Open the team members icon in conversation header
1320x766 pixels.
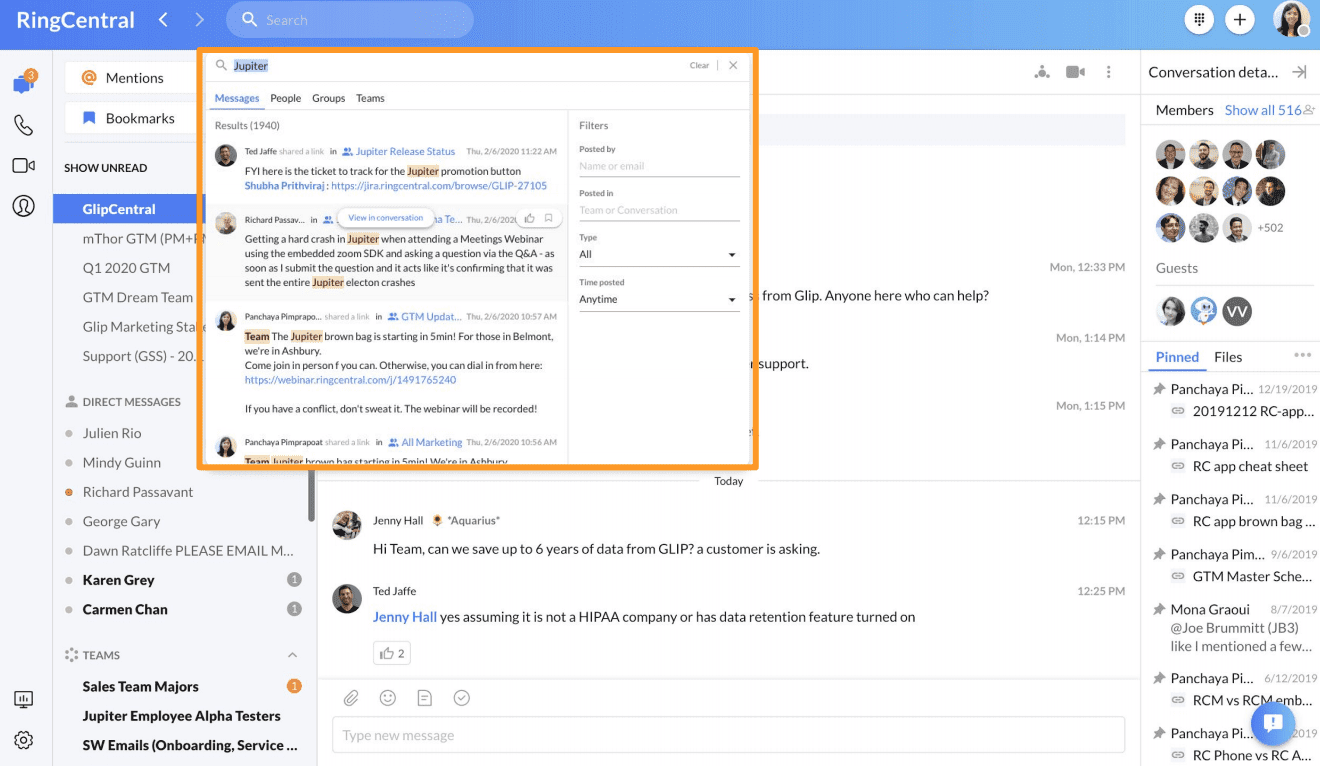coord(1042,72)
